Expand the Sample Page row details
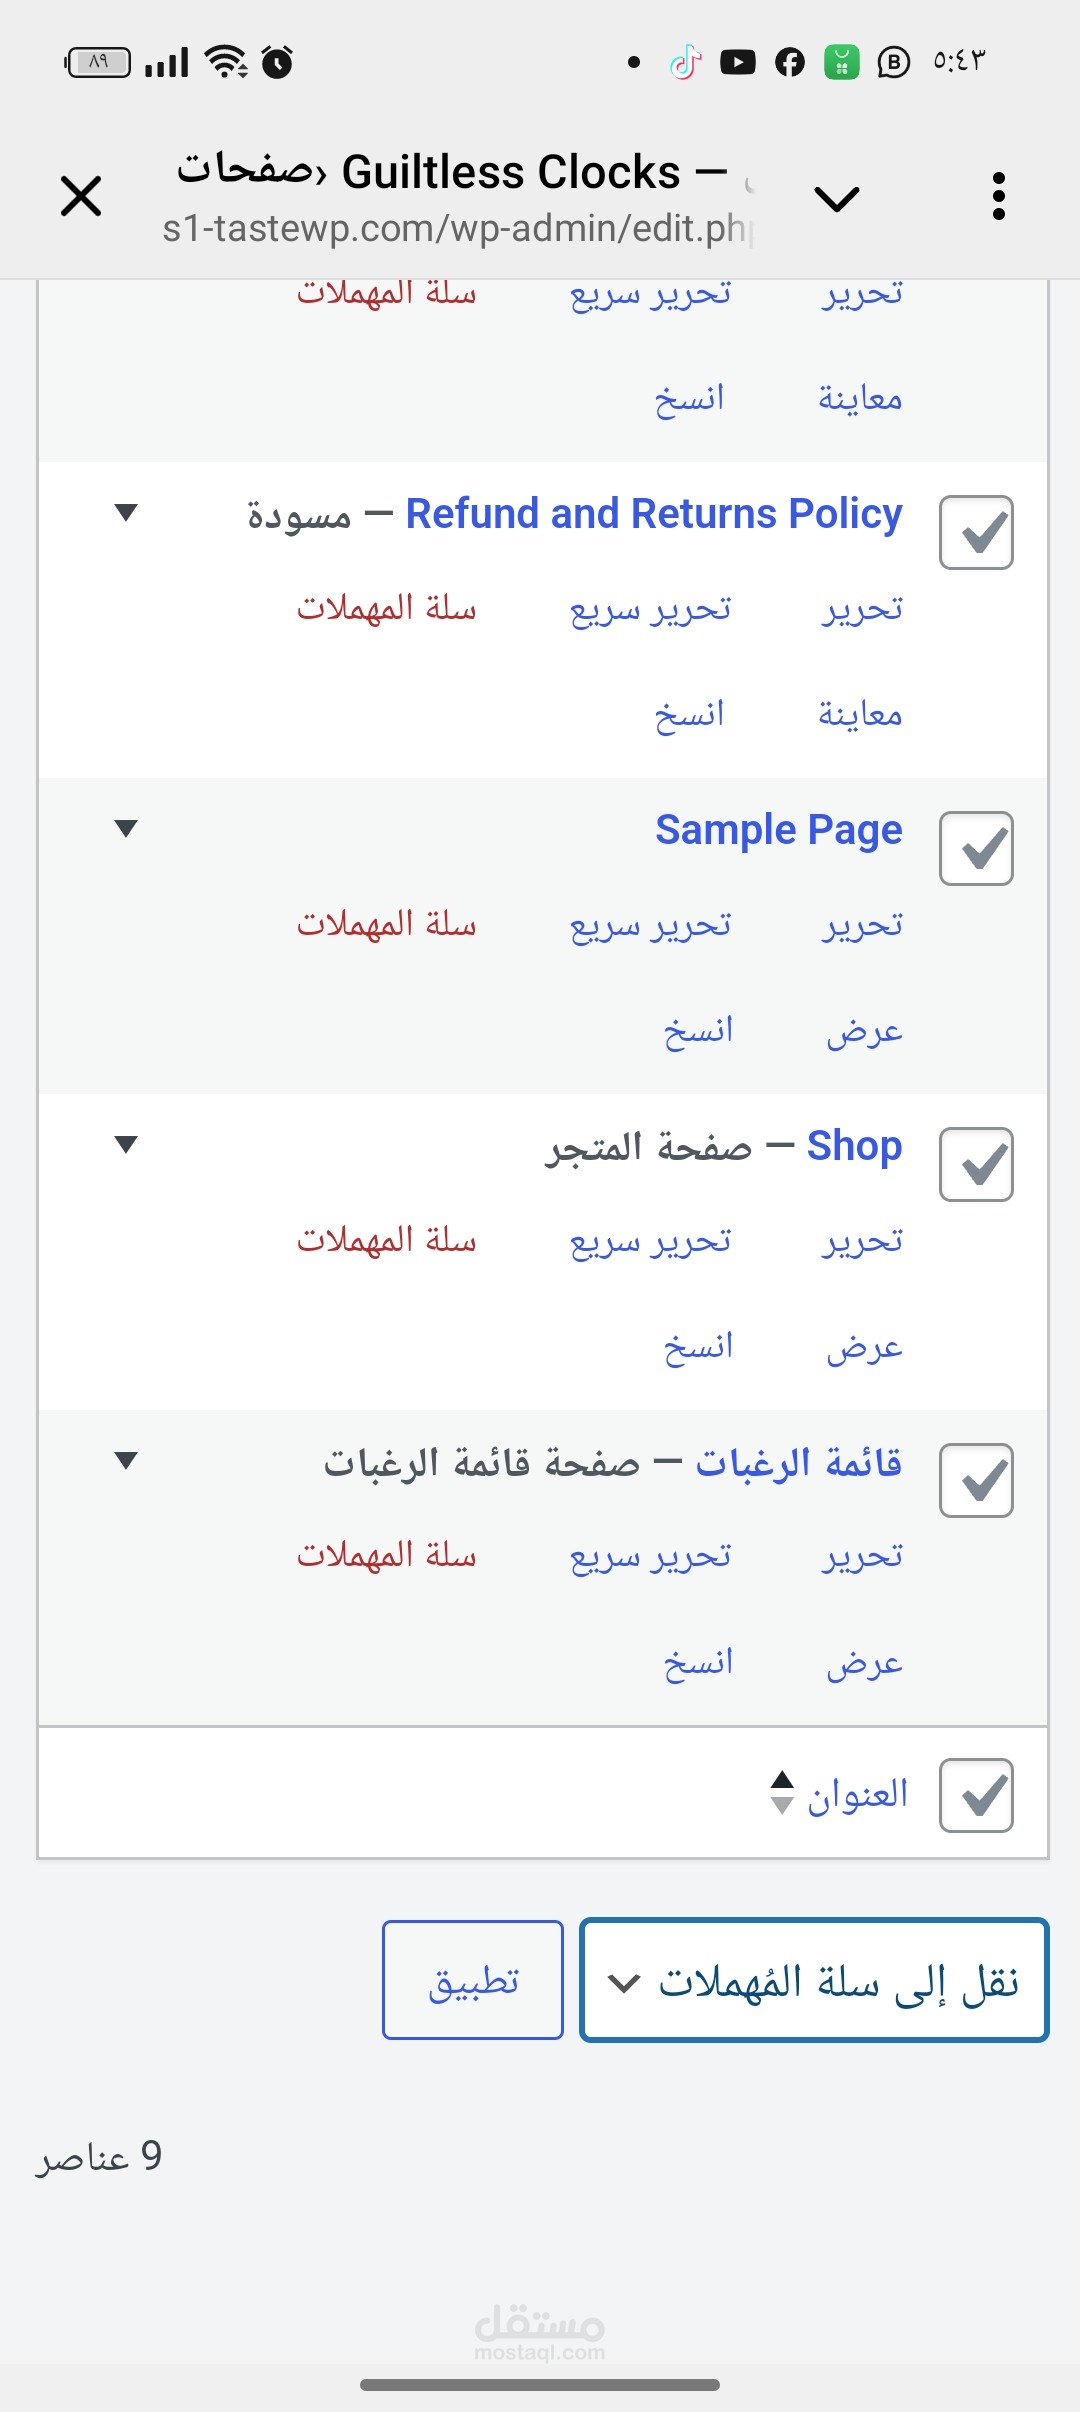The image size is (1080, 2412). click(x=126, y=829)
